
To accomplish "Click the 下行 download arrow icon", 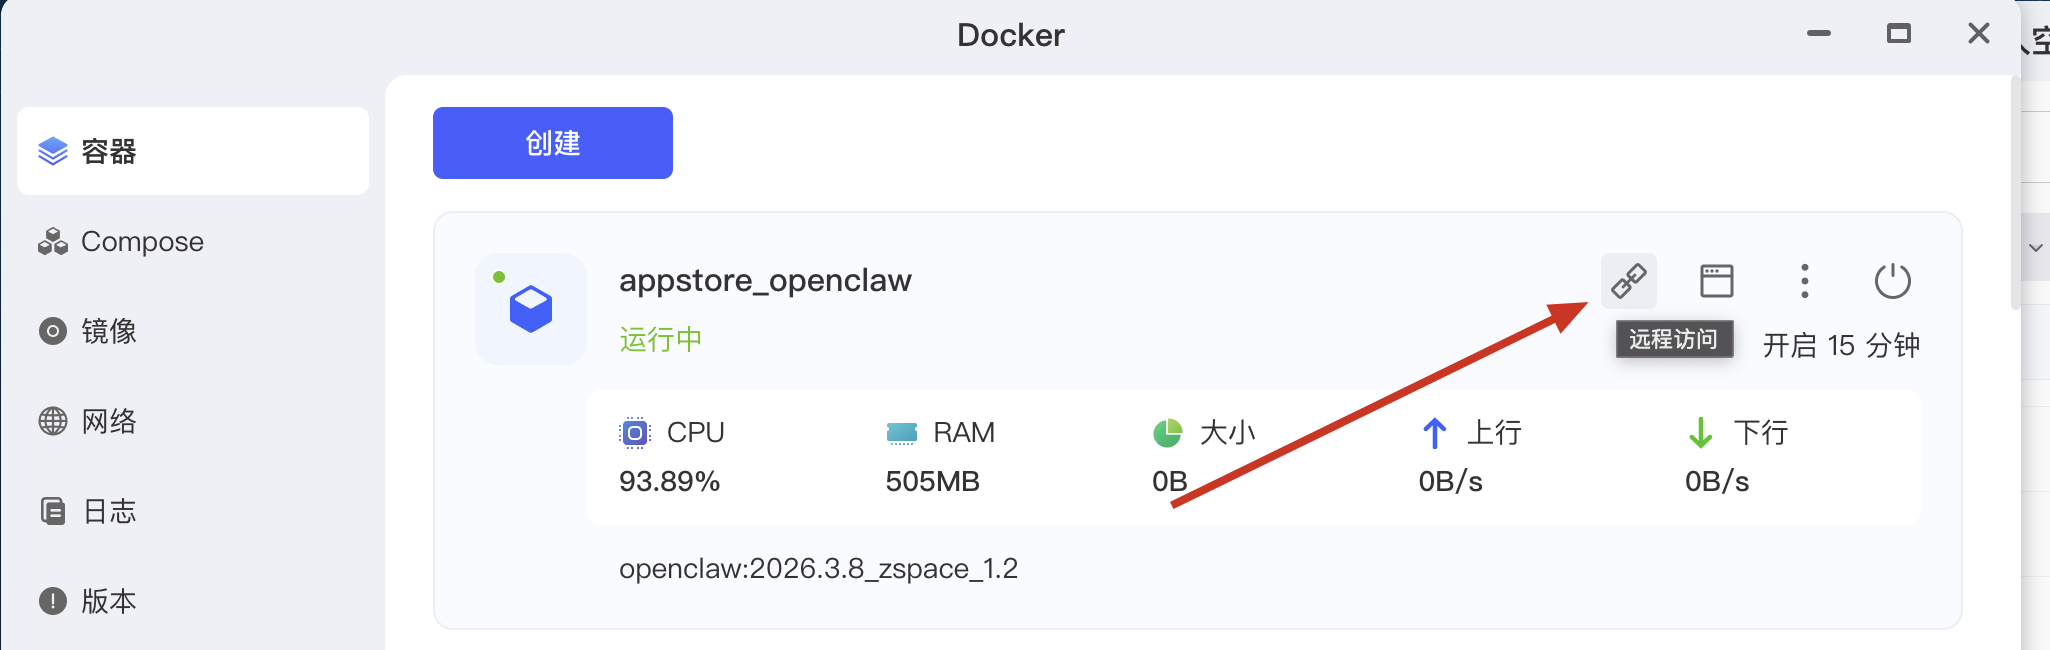I will [x=1700, y=433].
